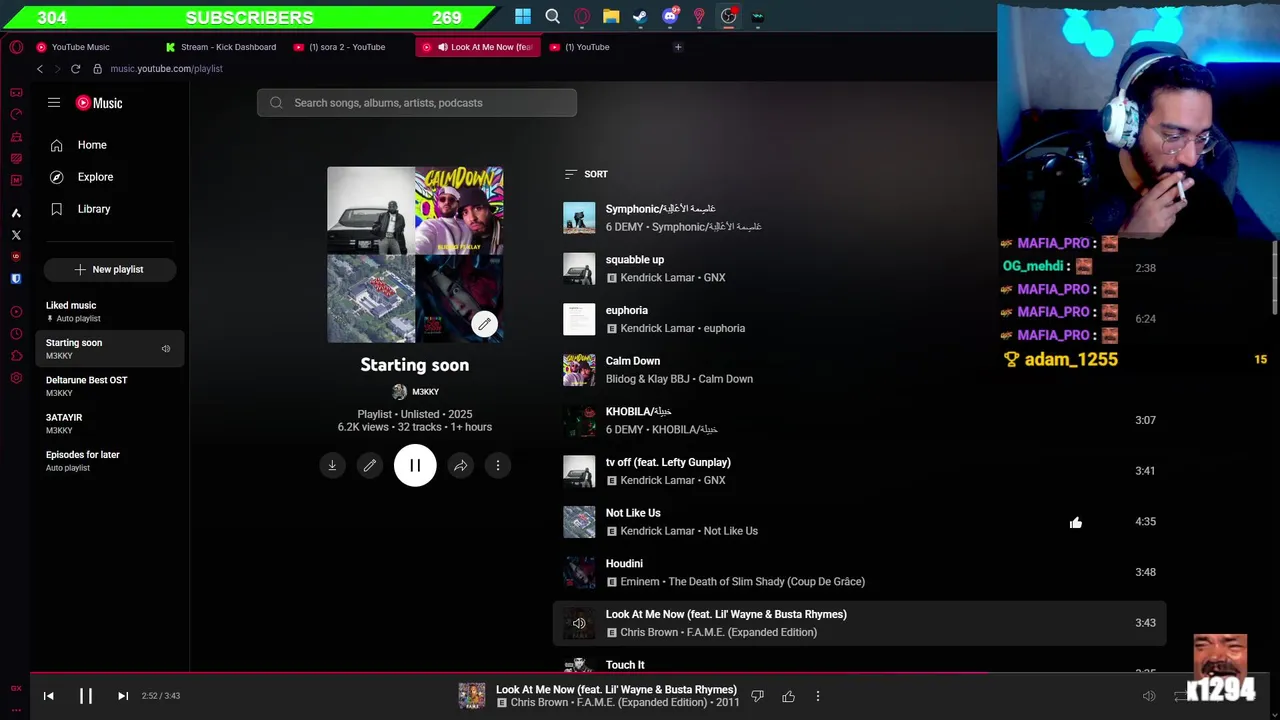Pause playlist with the large white button
Image resolution: width=1280 pixels, height=720 pixels.
pyautogui.click(x=415, y=465)
